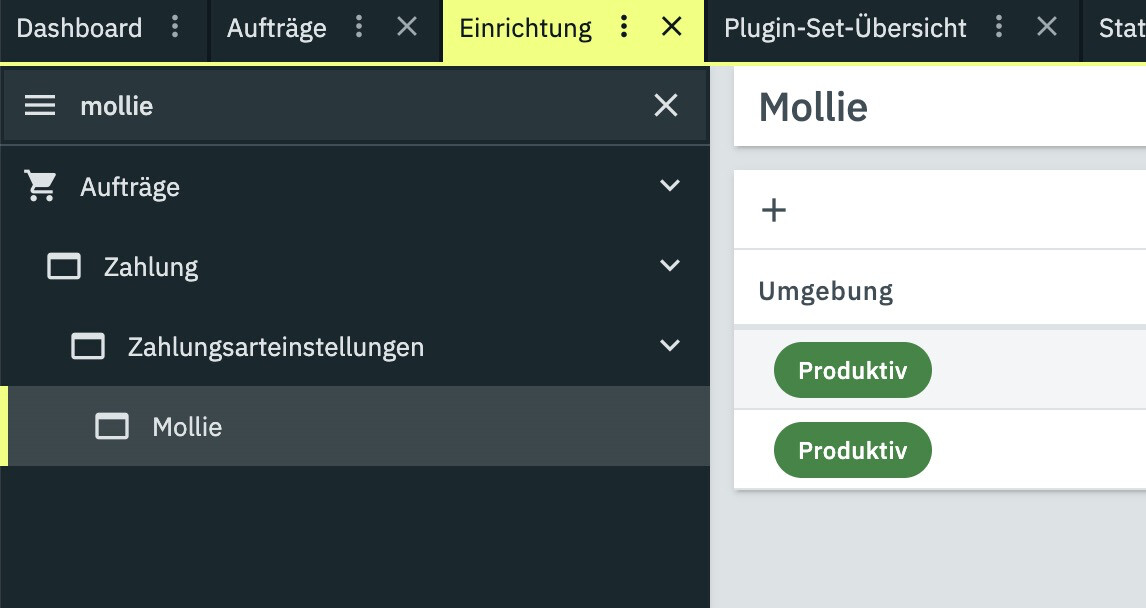Focus the mollie search input field
The image size is (1146, 608).
(358, 106)
